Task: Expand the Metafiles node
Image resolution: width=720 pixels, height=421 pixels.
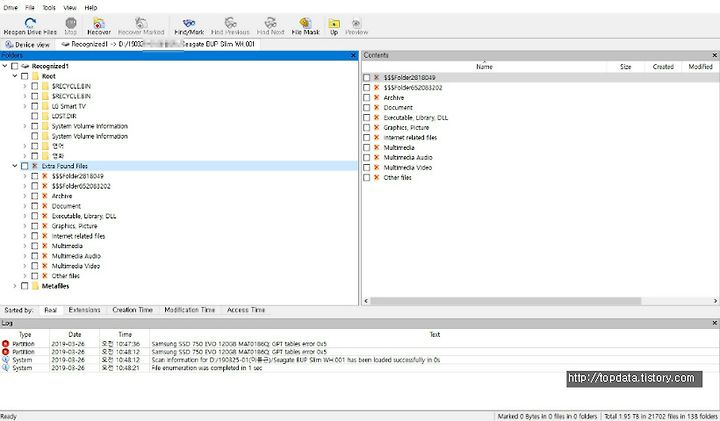Action: pyautogui.click(x=15, y=286)
